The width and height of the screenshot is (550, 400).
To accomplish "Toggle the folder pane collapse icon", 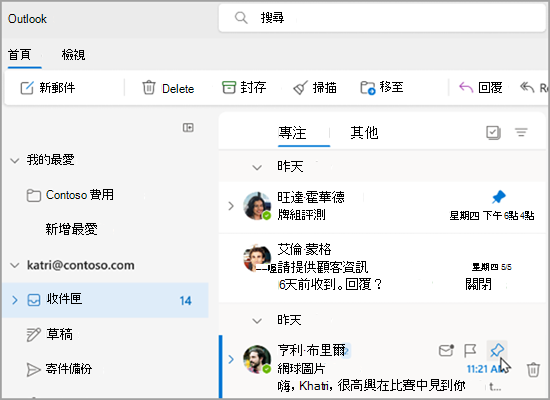I will [188, 127].
